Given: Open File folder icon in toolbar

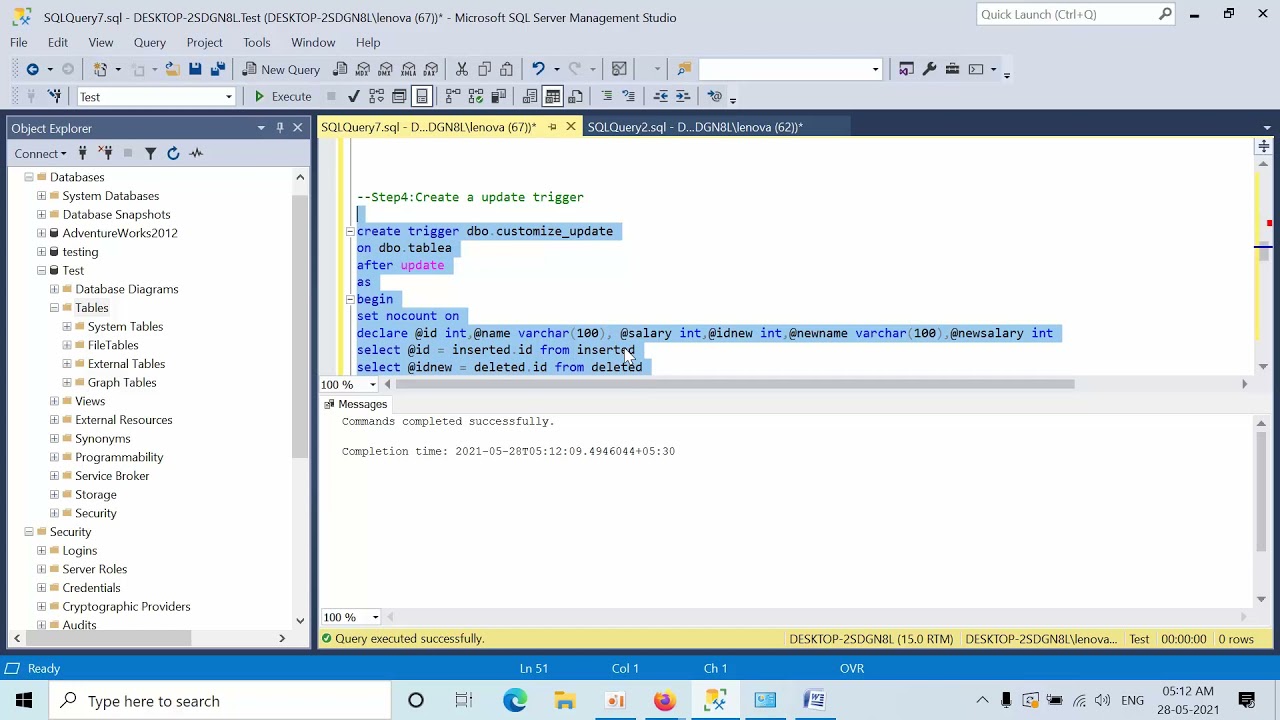Looking at the screenshot, I should [172, 69].
